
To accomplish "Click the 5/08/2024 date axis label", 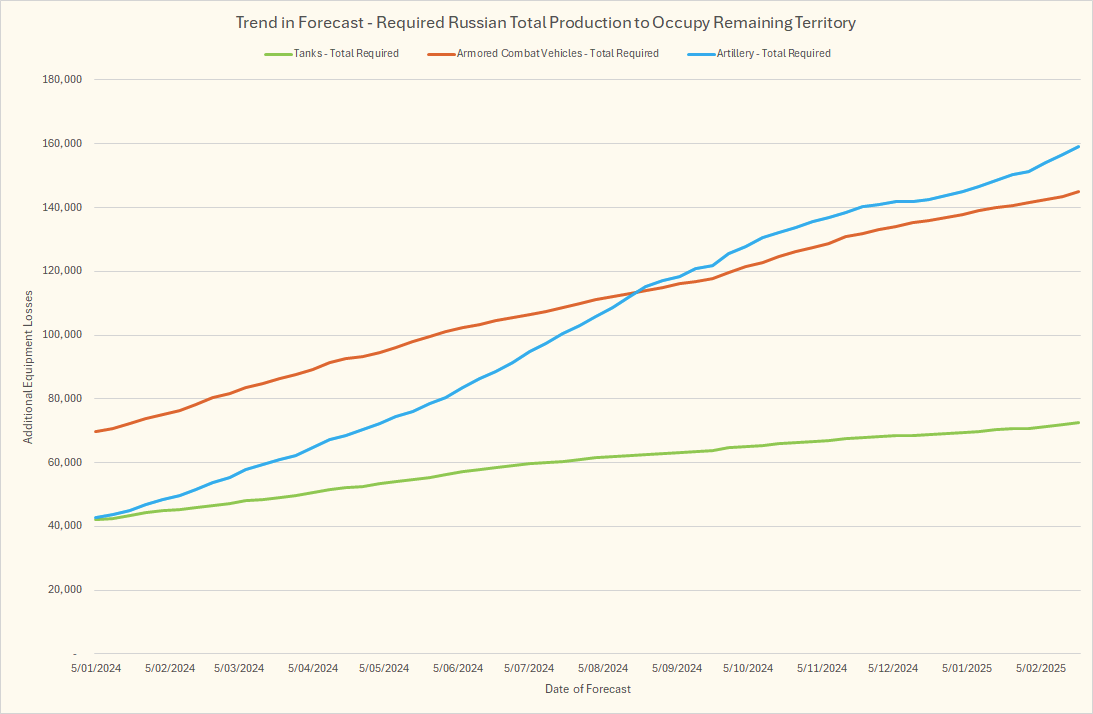I will 602,667.
